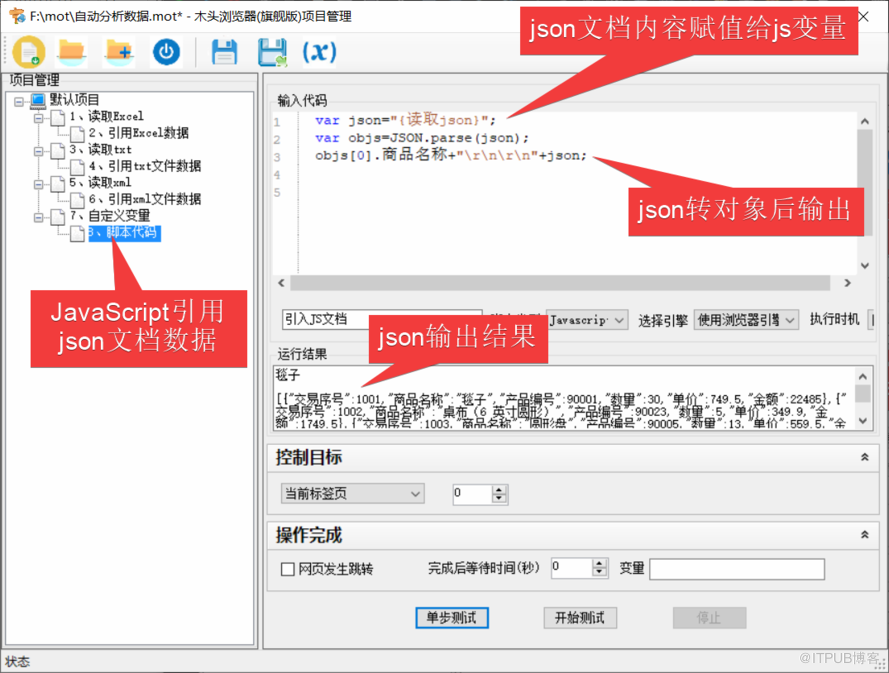This screenshot has width=889, height=673.
Task: Close the project management window
Action: point(863,16)
